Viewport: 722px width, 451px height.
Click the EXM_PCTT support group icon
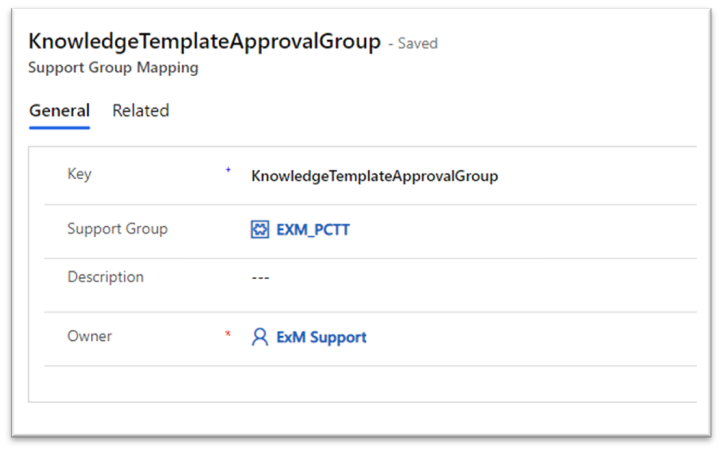tap(260, 229)
